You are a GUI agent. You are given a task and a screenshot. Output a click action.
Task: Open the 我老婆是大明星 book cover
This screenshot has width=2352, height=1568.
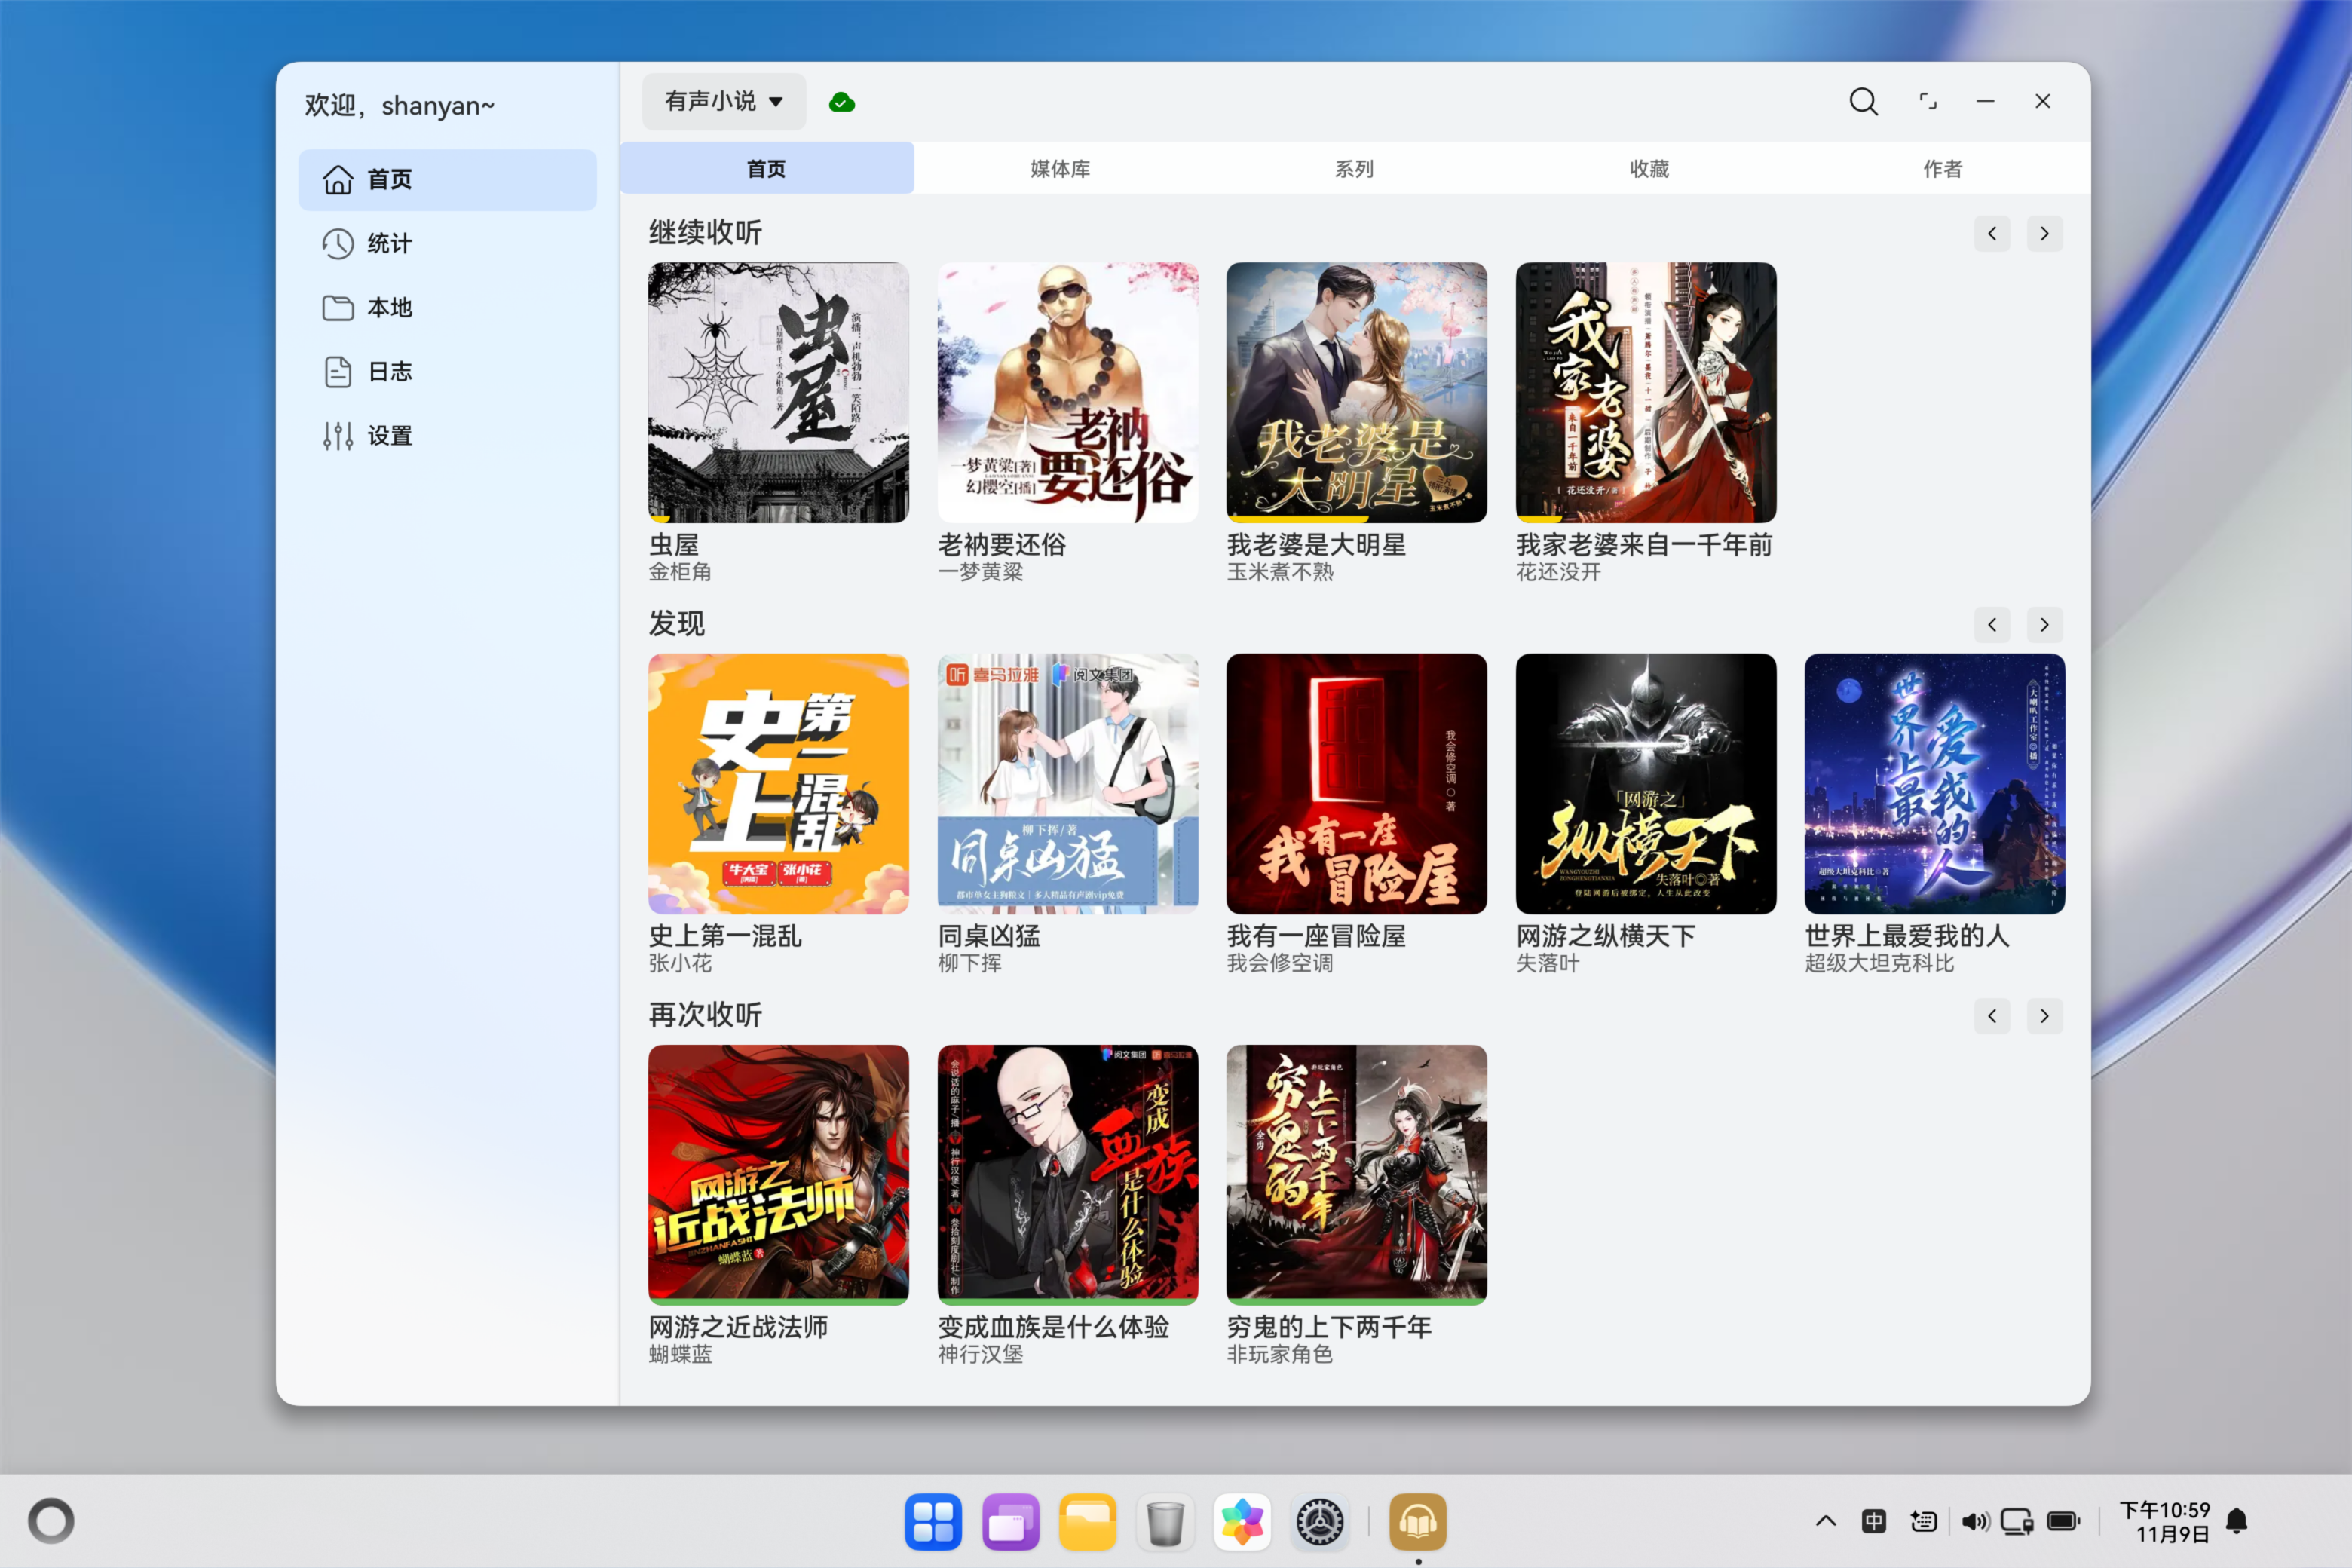point(1357,393)
